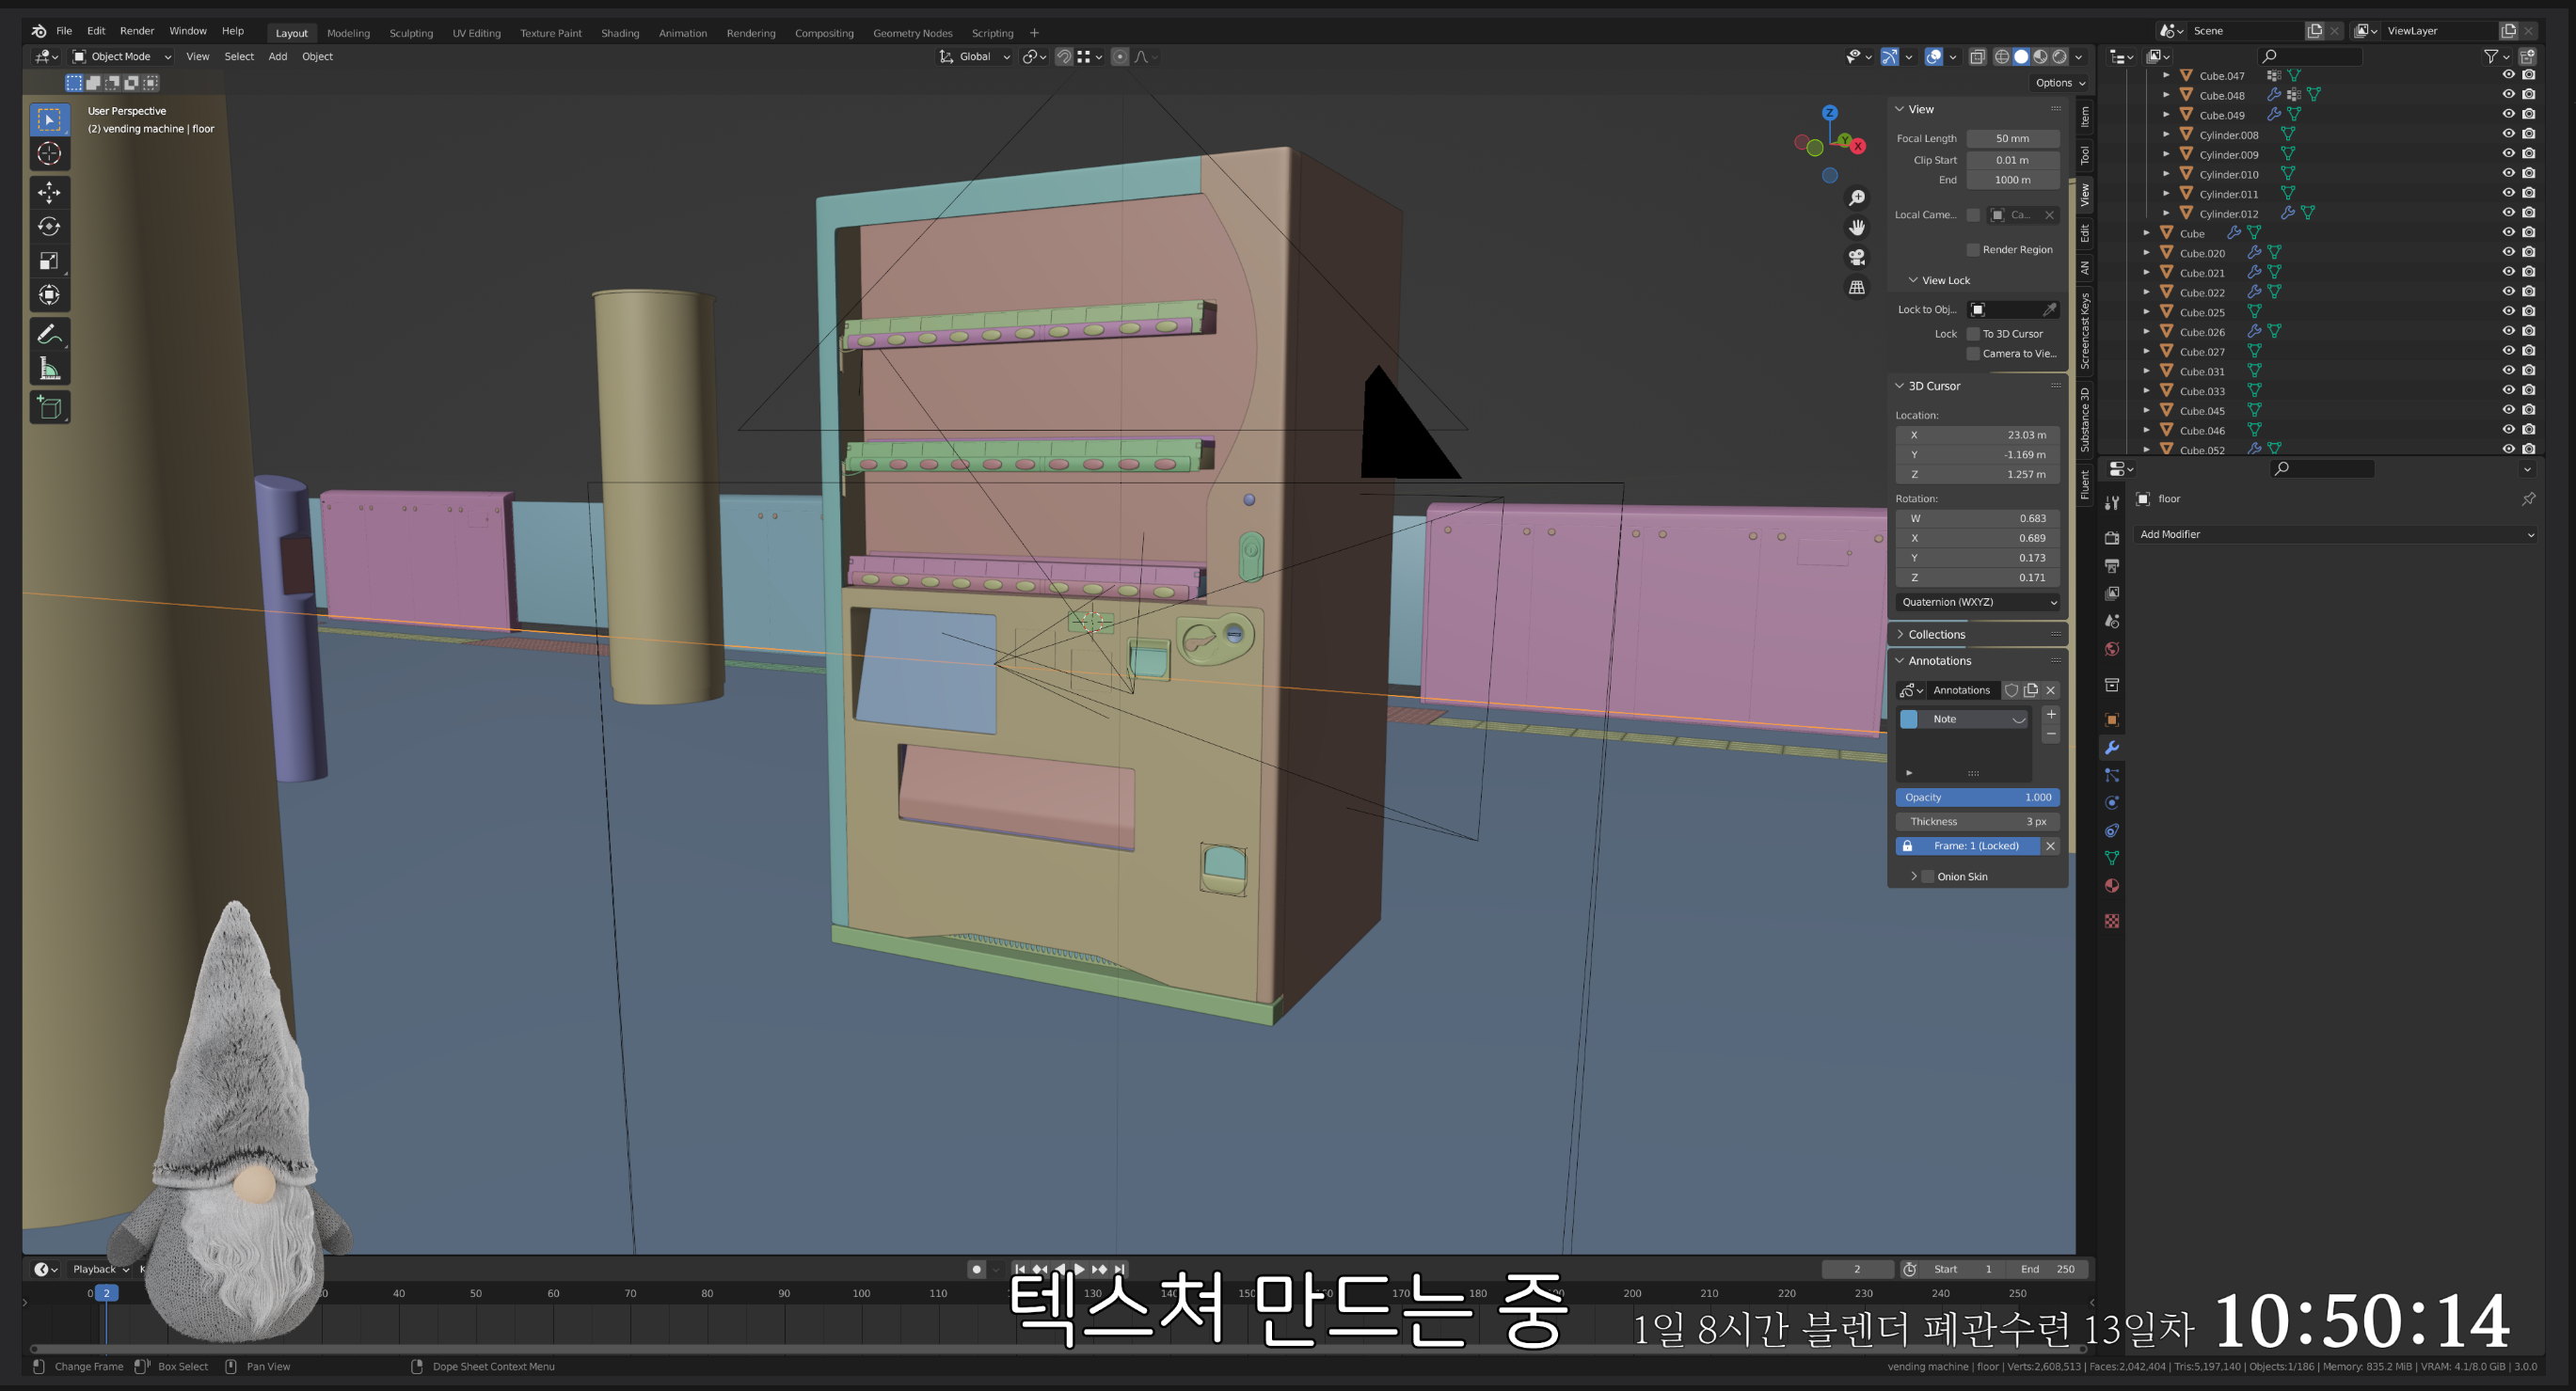Viewport: 2576px width, 1391px height.
Task: Open Quaternion (WXYZ) rotation mode dropdown
Action: (x=1977, y=602)
